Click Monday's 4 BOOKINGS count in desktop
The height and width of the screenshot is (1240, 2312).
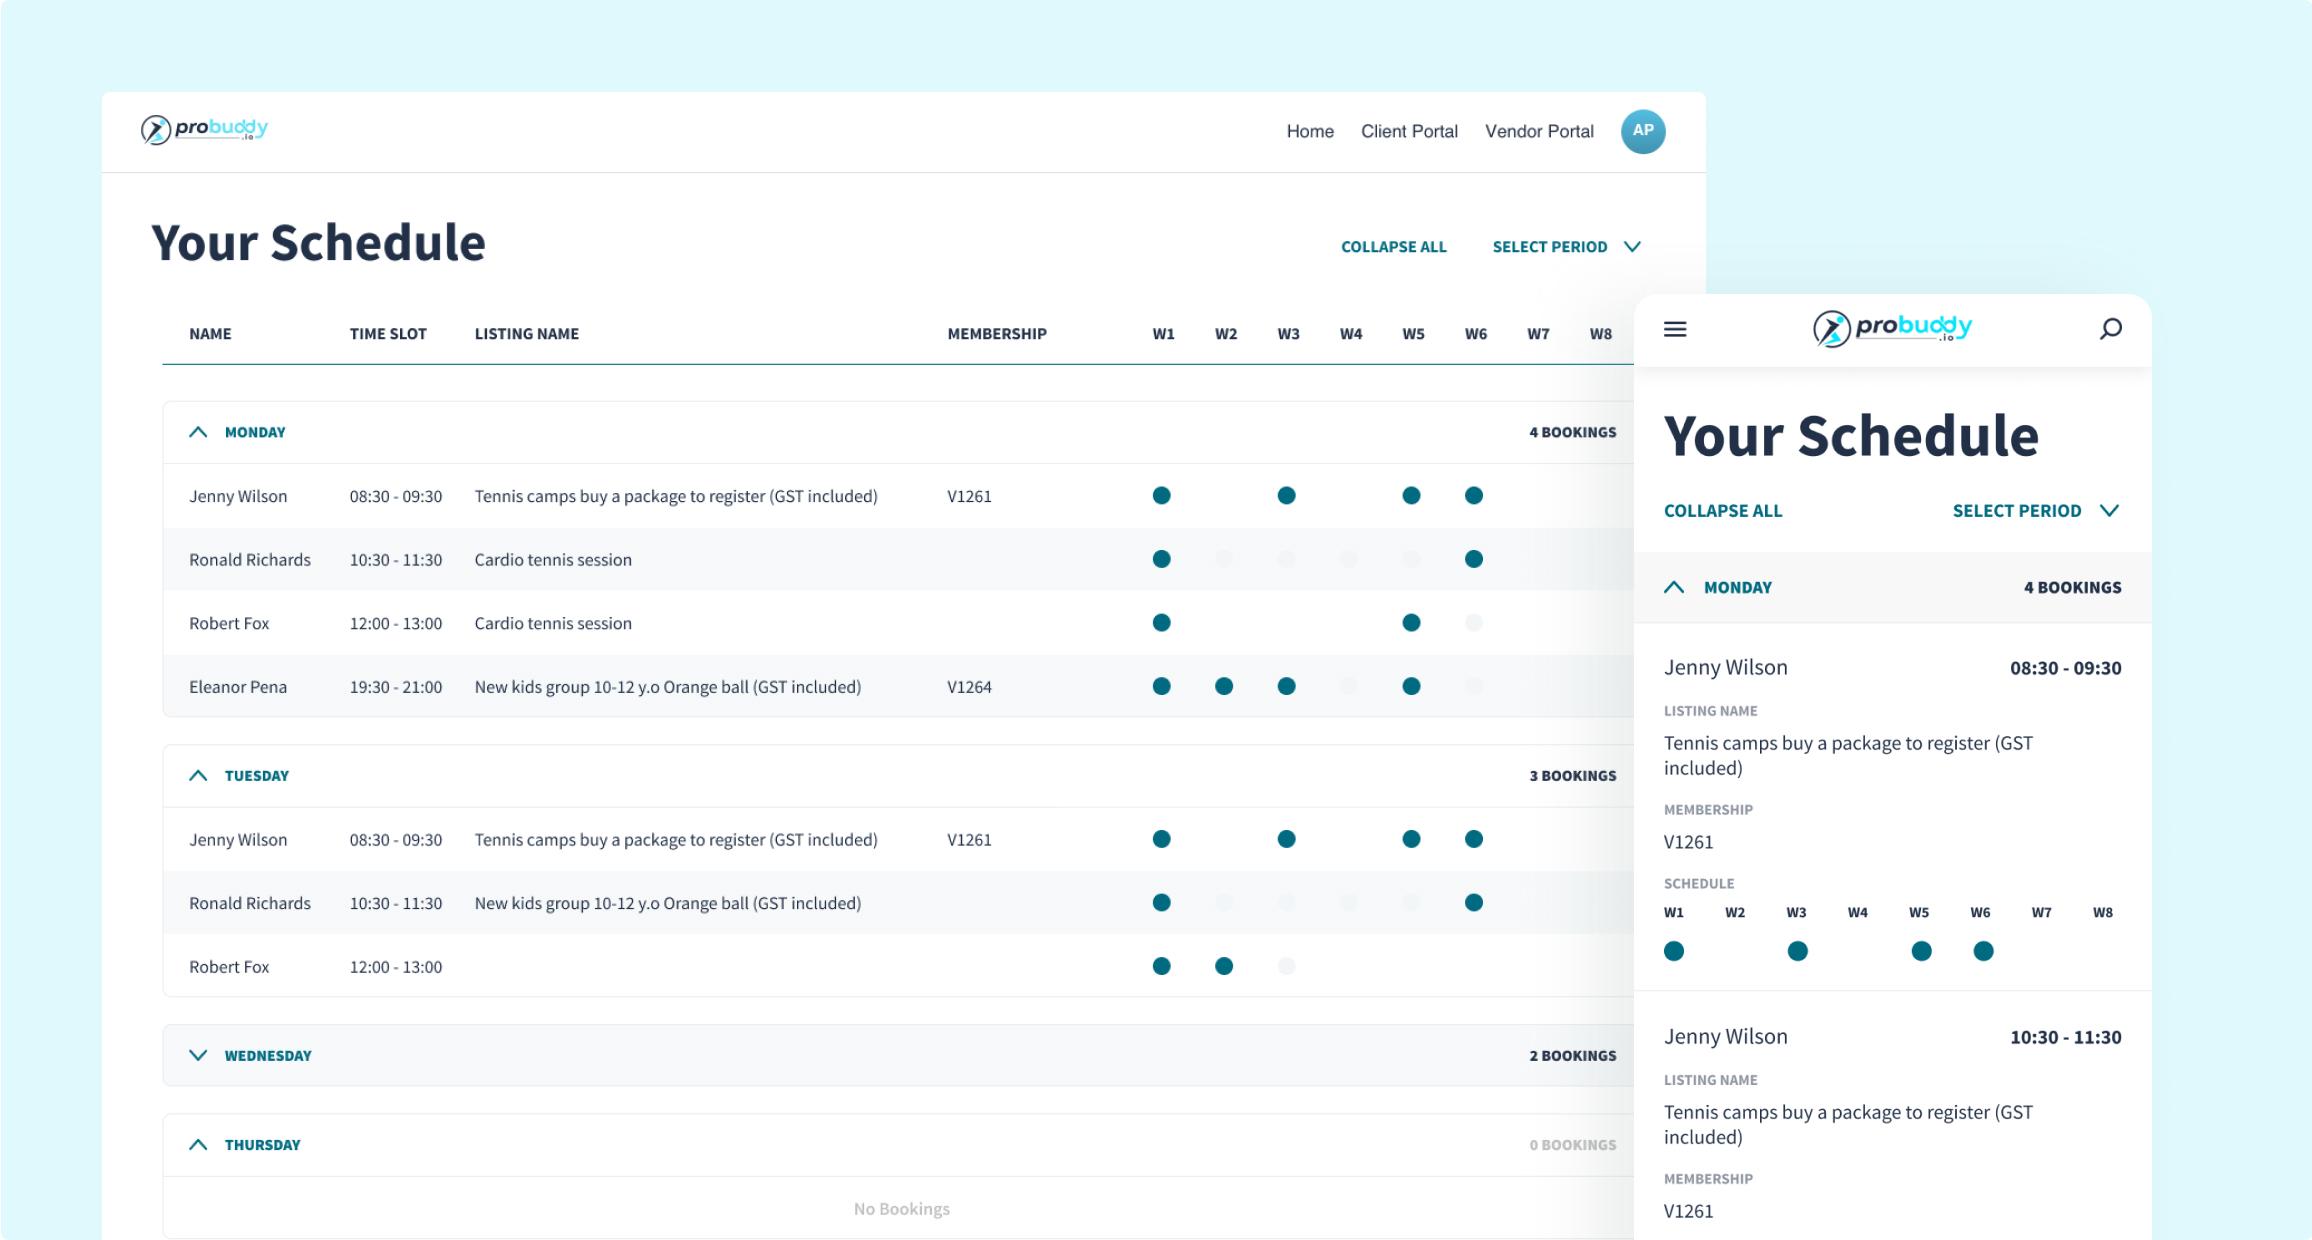click(x=1572, y=432)
